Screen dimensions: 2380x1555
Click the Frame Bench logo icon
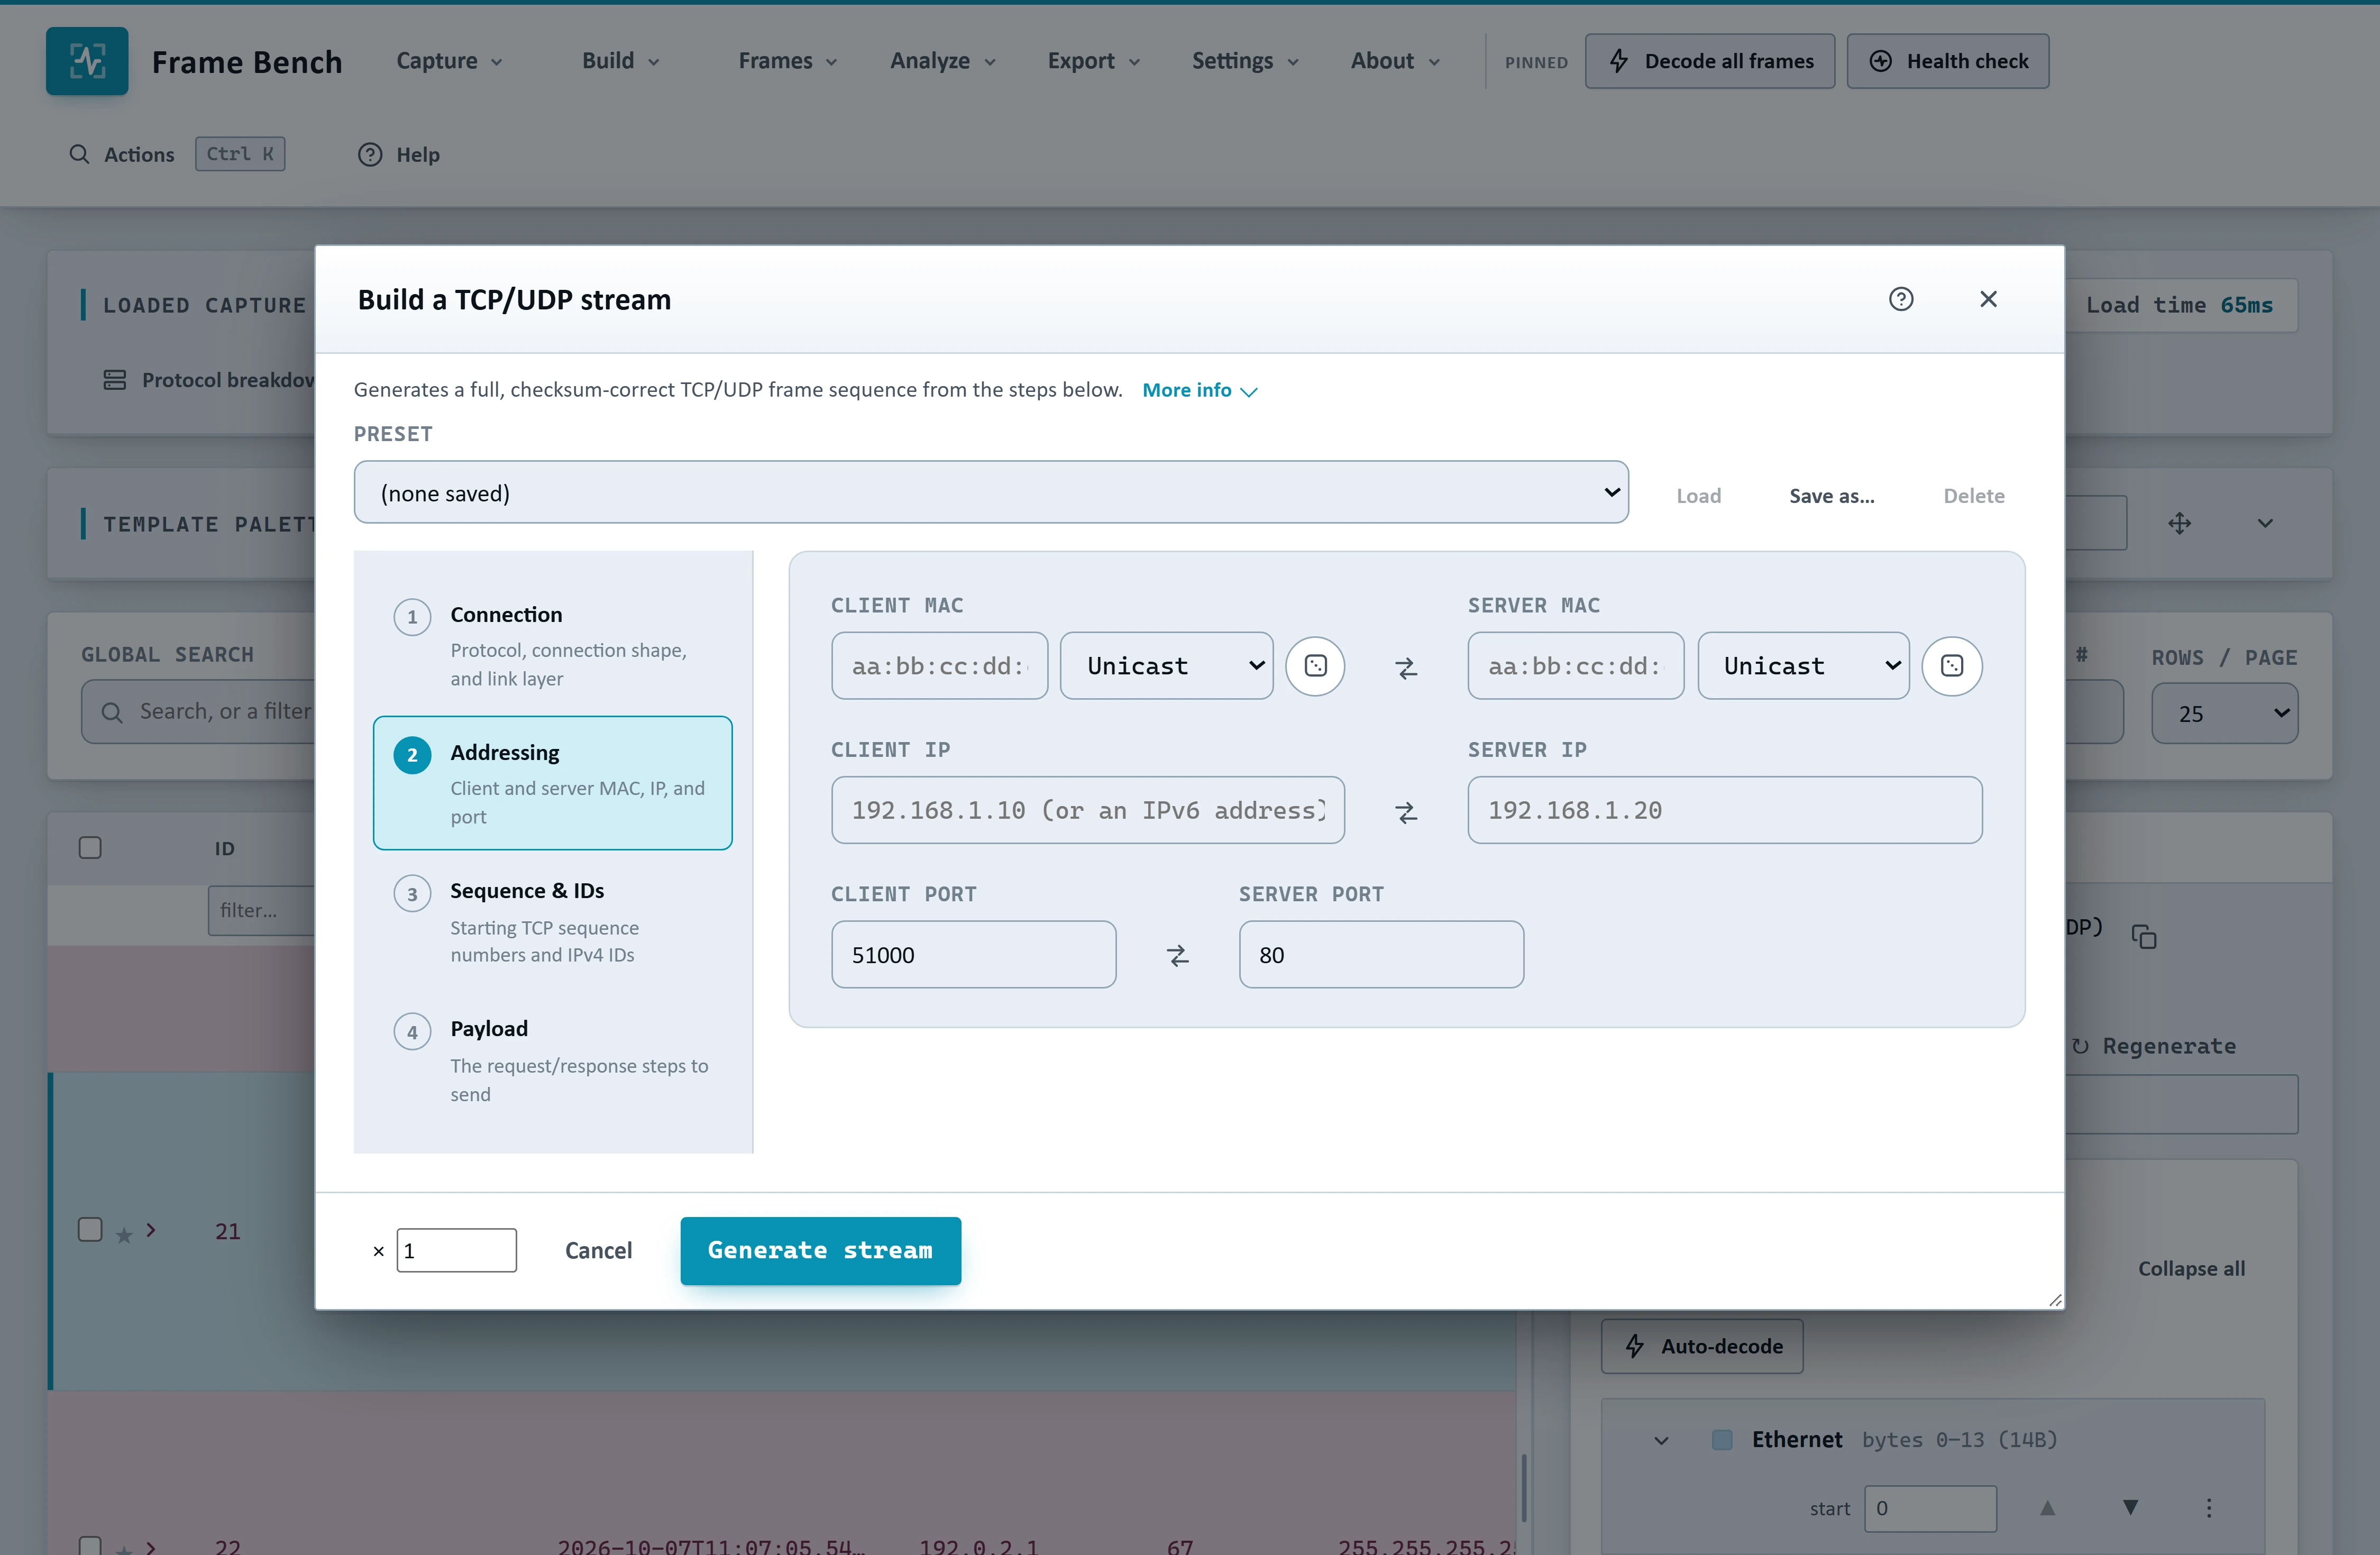pyautogui.click(x=87, y=61)
